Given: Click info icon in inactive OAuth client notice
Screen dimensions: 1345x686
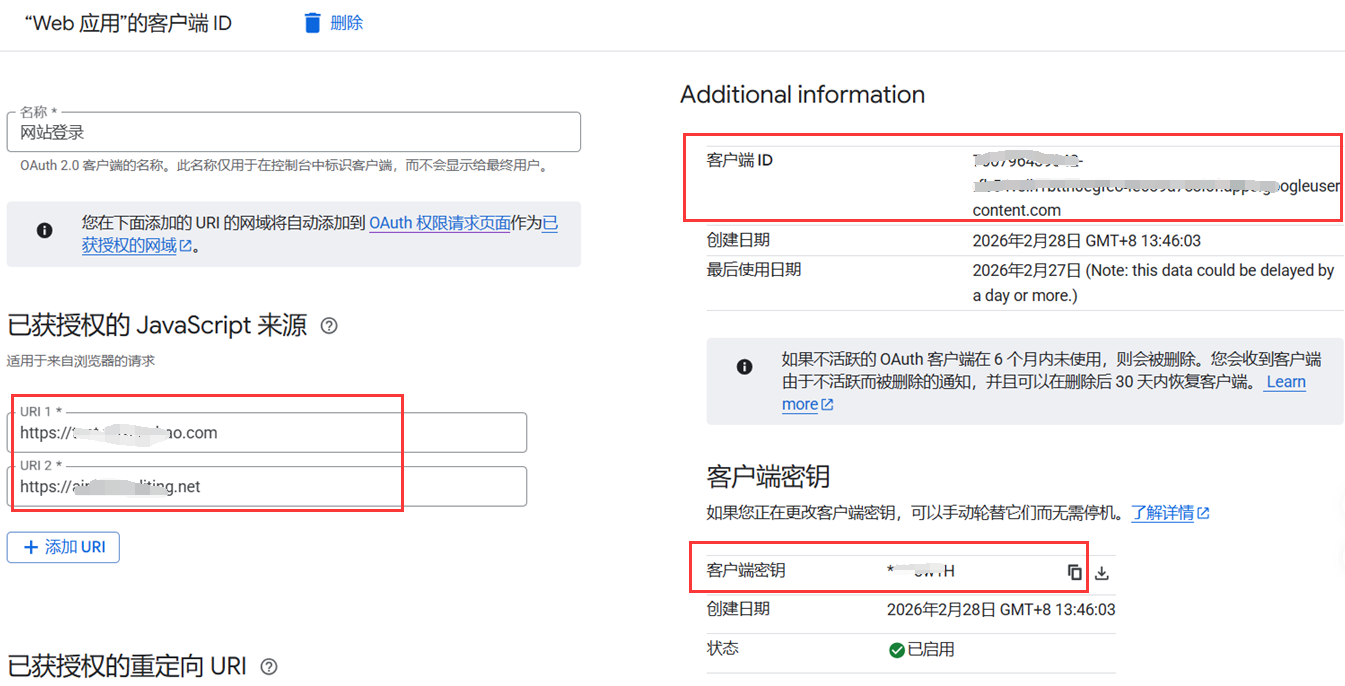Looking at the screenshot, I should click(744, 367).
